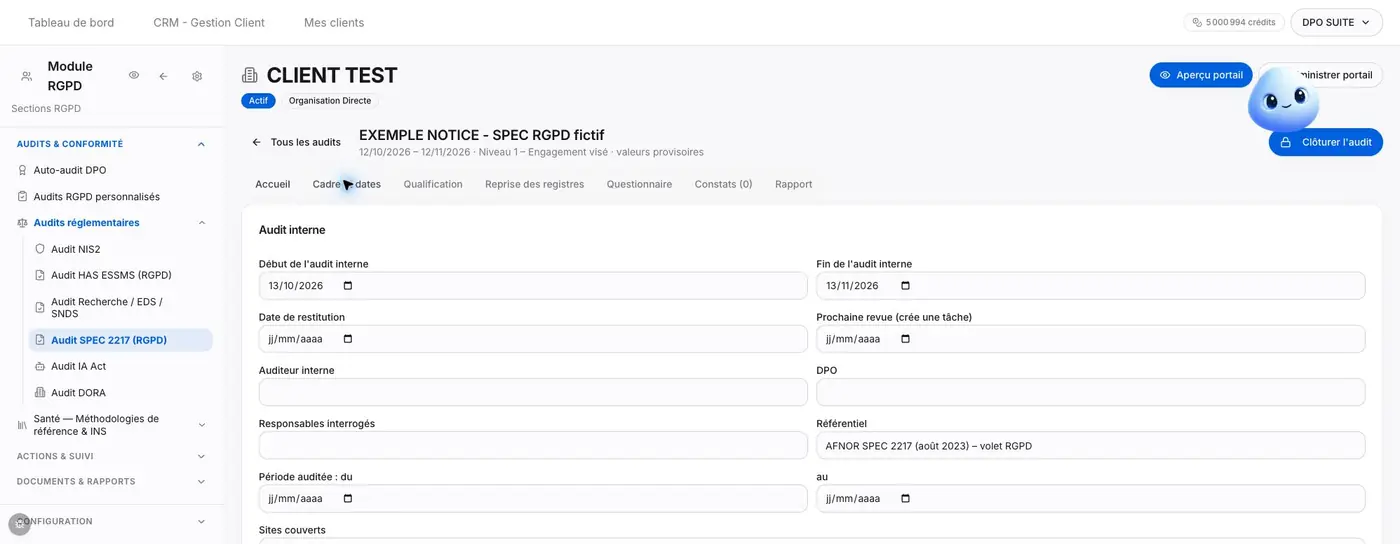Select Audit NIS2 in sidebar
1400x544 pixels.
click(x=76, y=249)
